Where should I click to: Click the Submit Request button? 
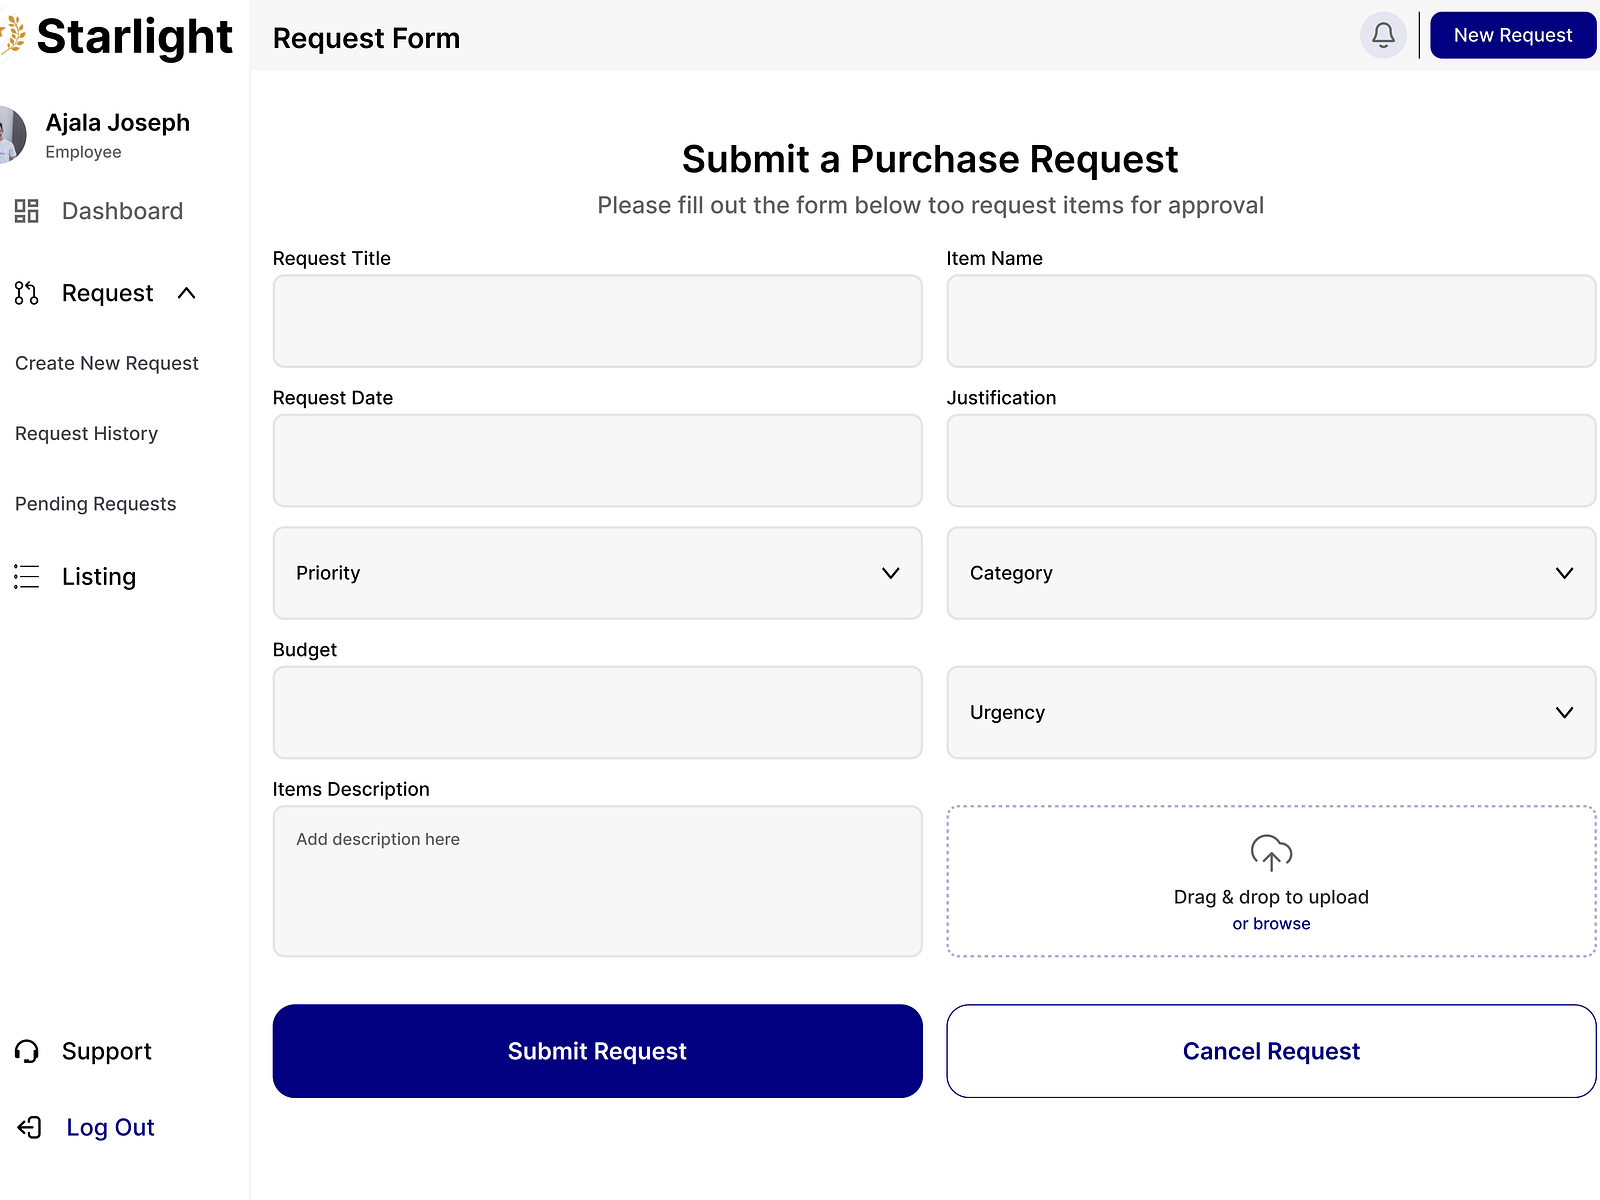pyautogui.click(x=597, y=1051)
